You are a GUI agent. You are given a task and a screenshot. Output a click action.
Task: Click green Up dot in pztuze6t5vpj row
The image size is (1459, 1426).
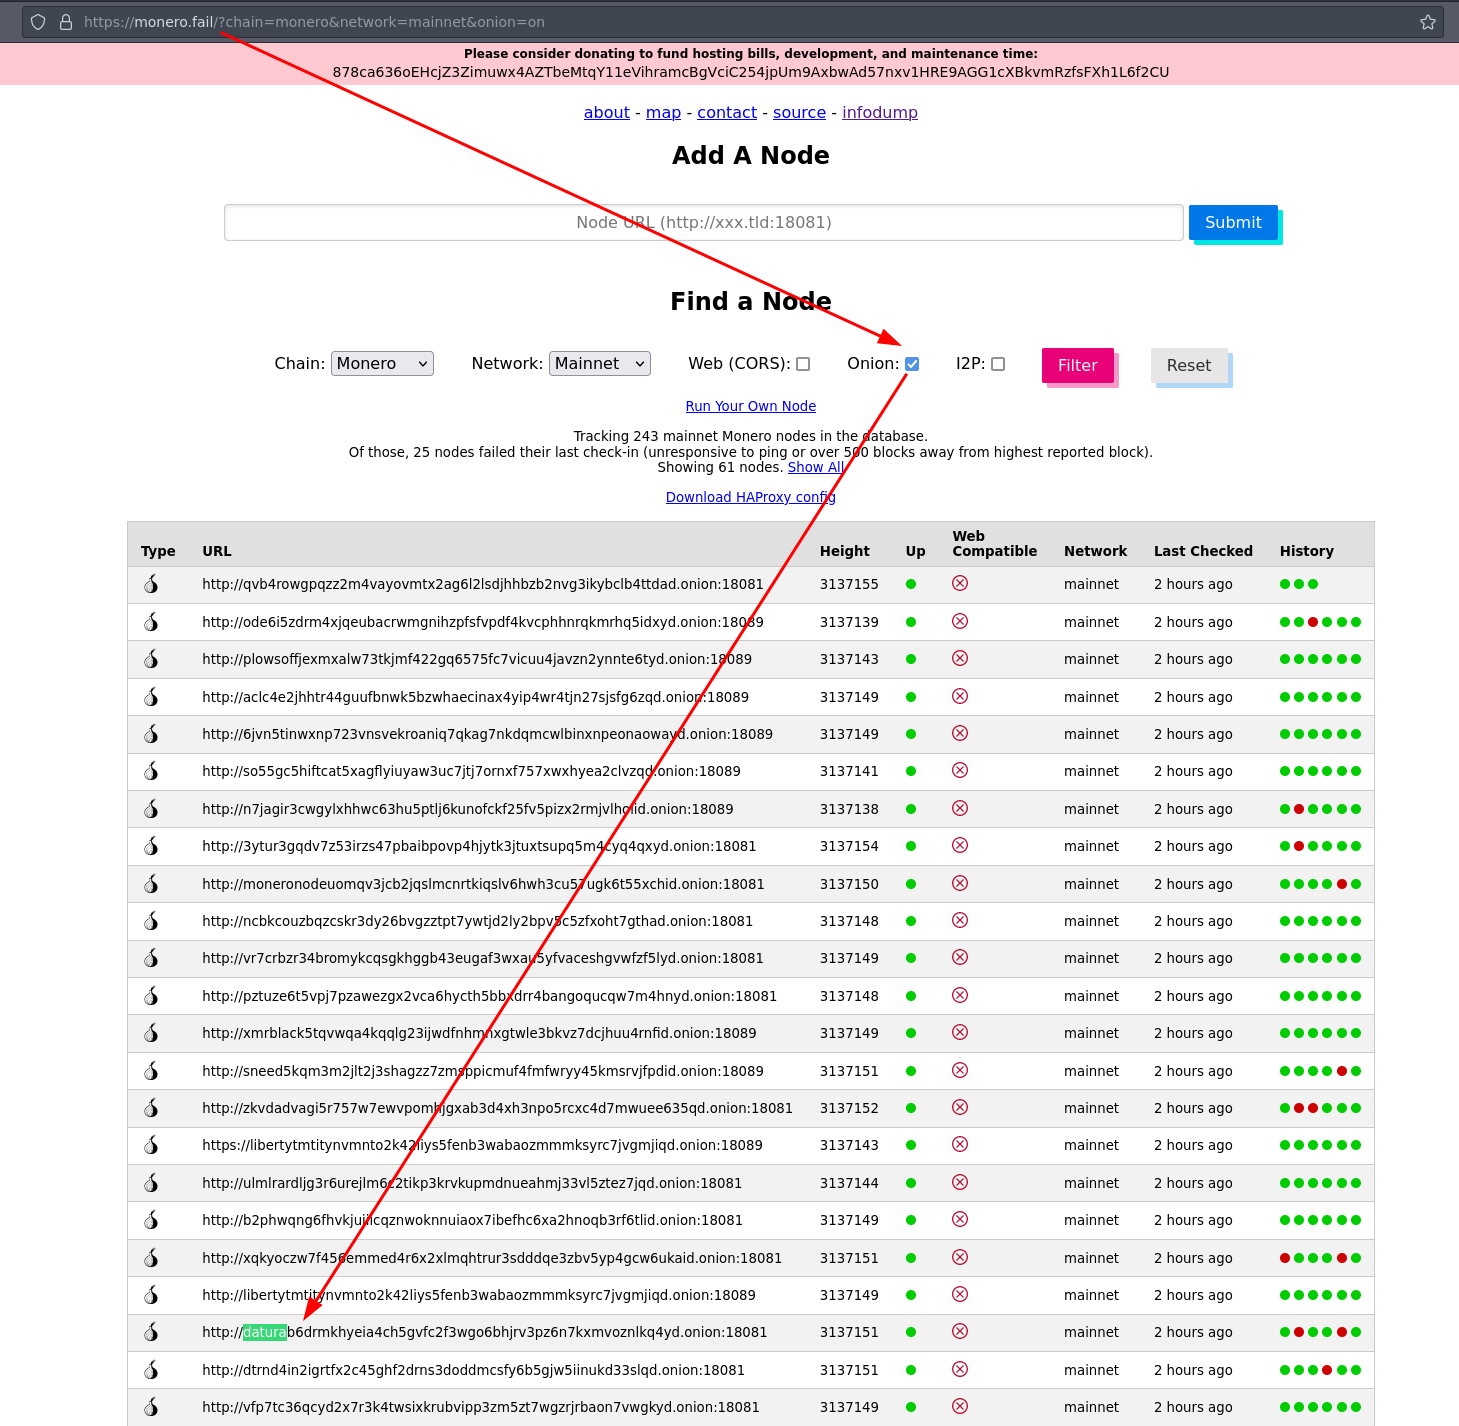pyautogui.click(x=911, y=996)
